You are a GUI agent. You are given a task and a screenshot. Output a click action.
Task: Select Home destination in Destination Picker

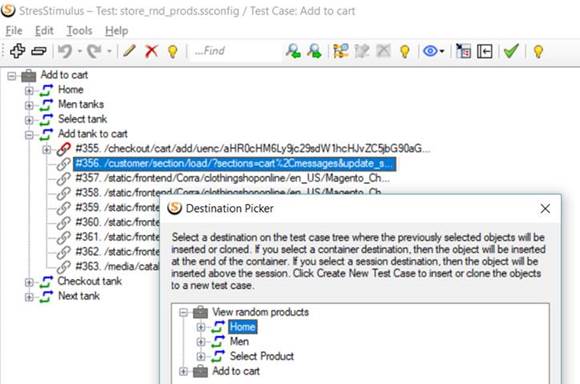tap(243, 327)
